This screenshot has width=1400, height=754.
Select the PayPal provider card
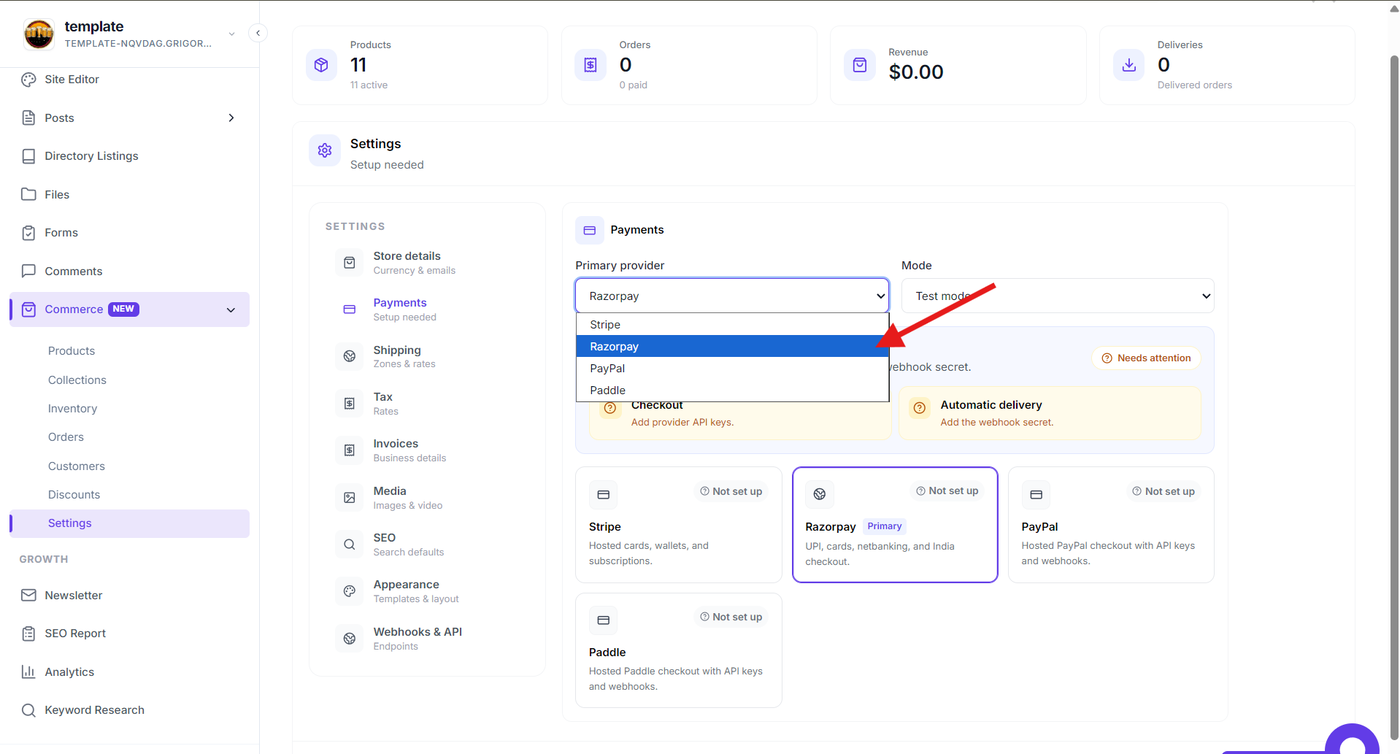click(1111, 524)
